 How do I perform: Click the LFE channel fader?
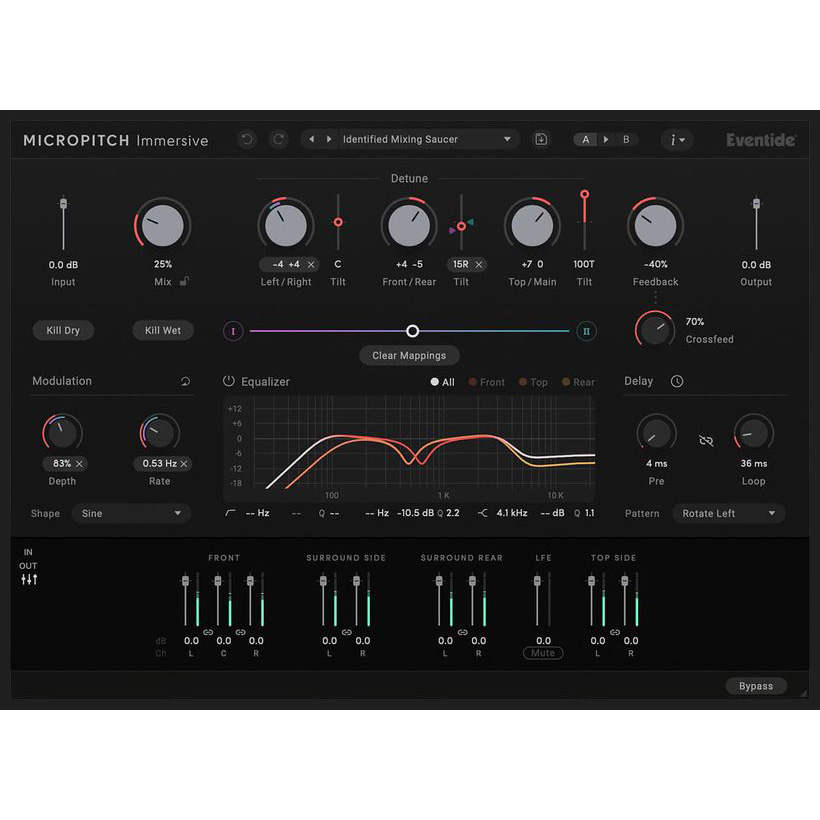[x=537, y=600]
